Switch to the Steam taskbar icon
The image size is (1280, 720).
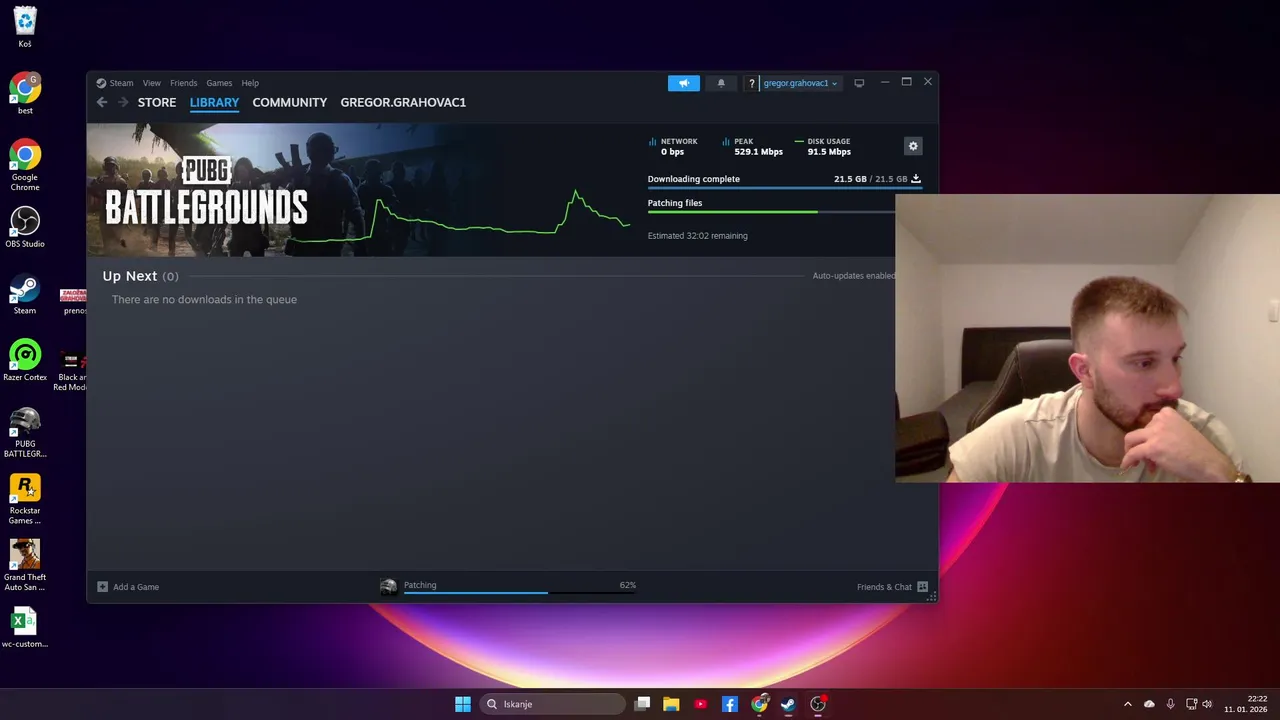789,704
